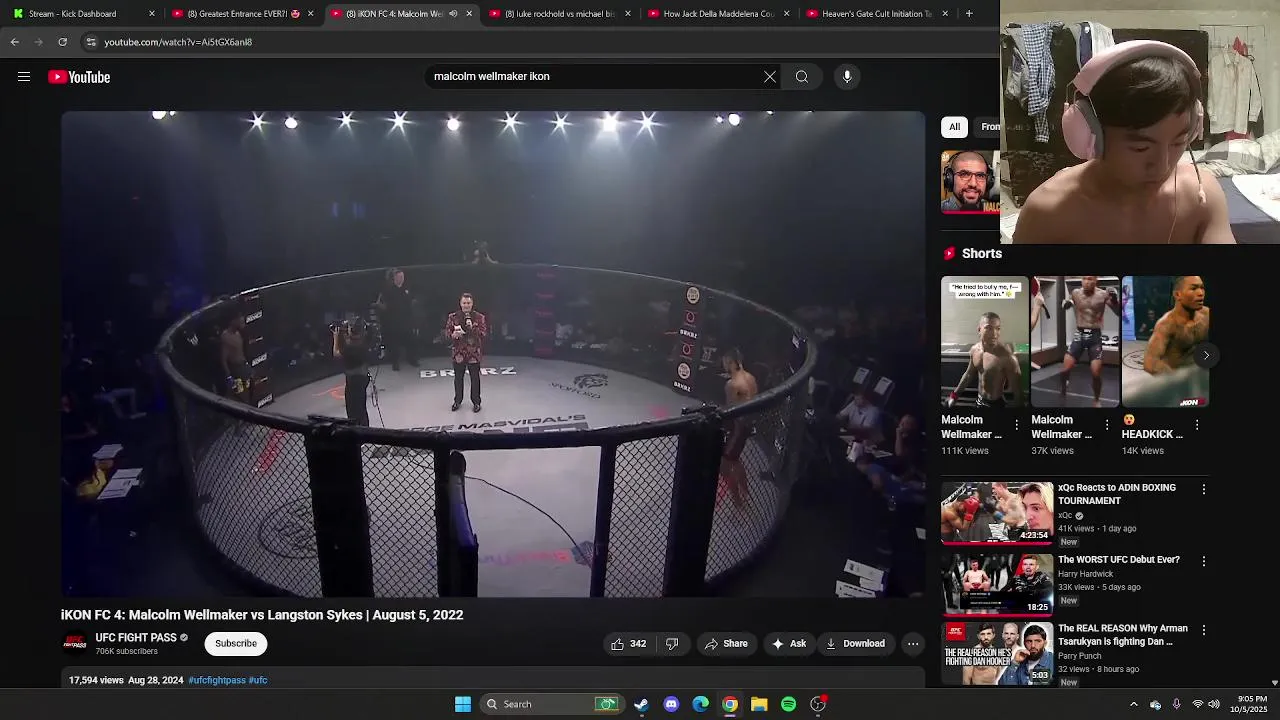Open the YouTube guide hamburger menu
The width and height of the screenshot is (1280, 720).
[24, 77]
